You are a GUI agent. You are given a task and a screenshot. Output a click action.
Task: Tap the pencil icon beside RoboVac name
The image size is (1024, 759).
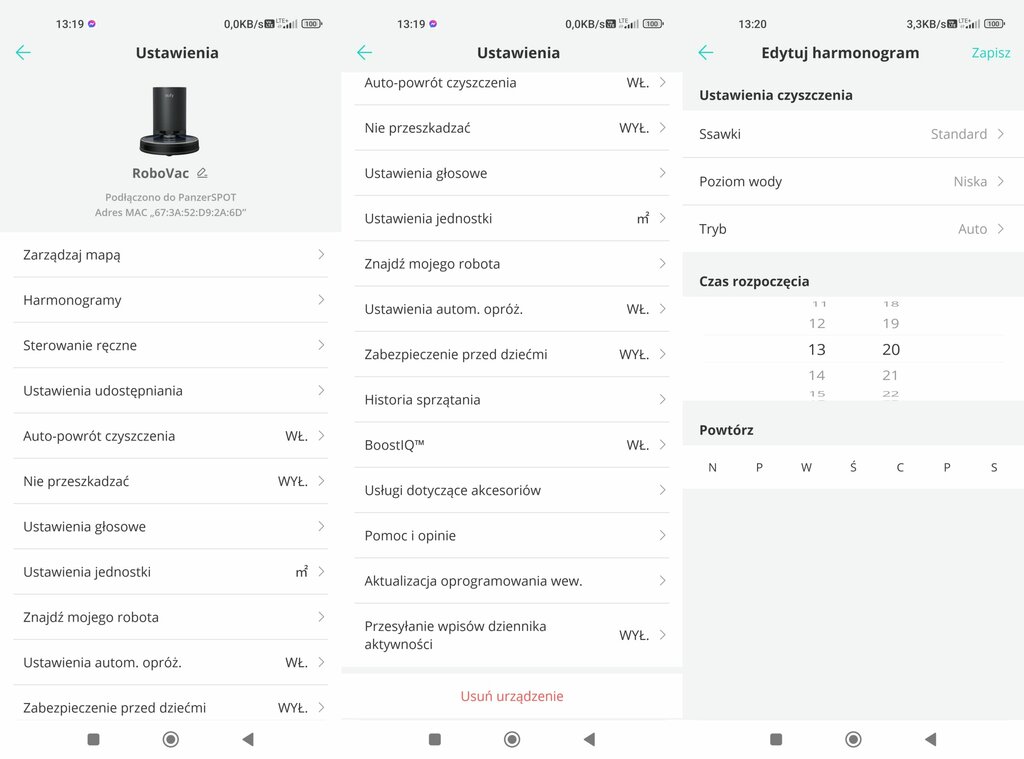(x=202, y=173)
